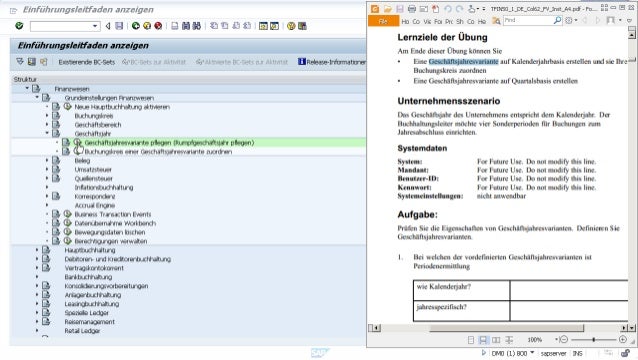Image resolution: width=638 pixels, height=360 pixels.
Task: Click the PDF reader Open folder icon
Action: tap(387, 9)
